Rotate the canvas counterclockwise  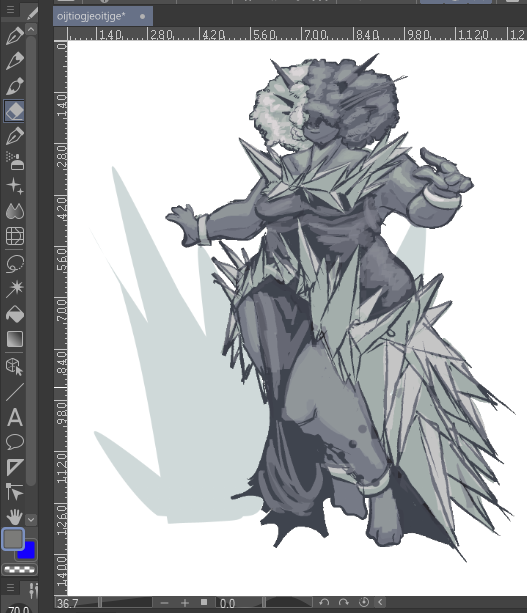(x=323, y=602)
